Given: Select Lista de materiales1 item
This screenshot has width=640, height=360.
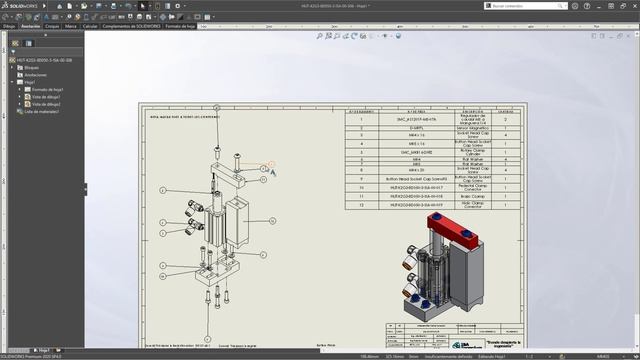Looking at the screenshot, I should [38, 111].
